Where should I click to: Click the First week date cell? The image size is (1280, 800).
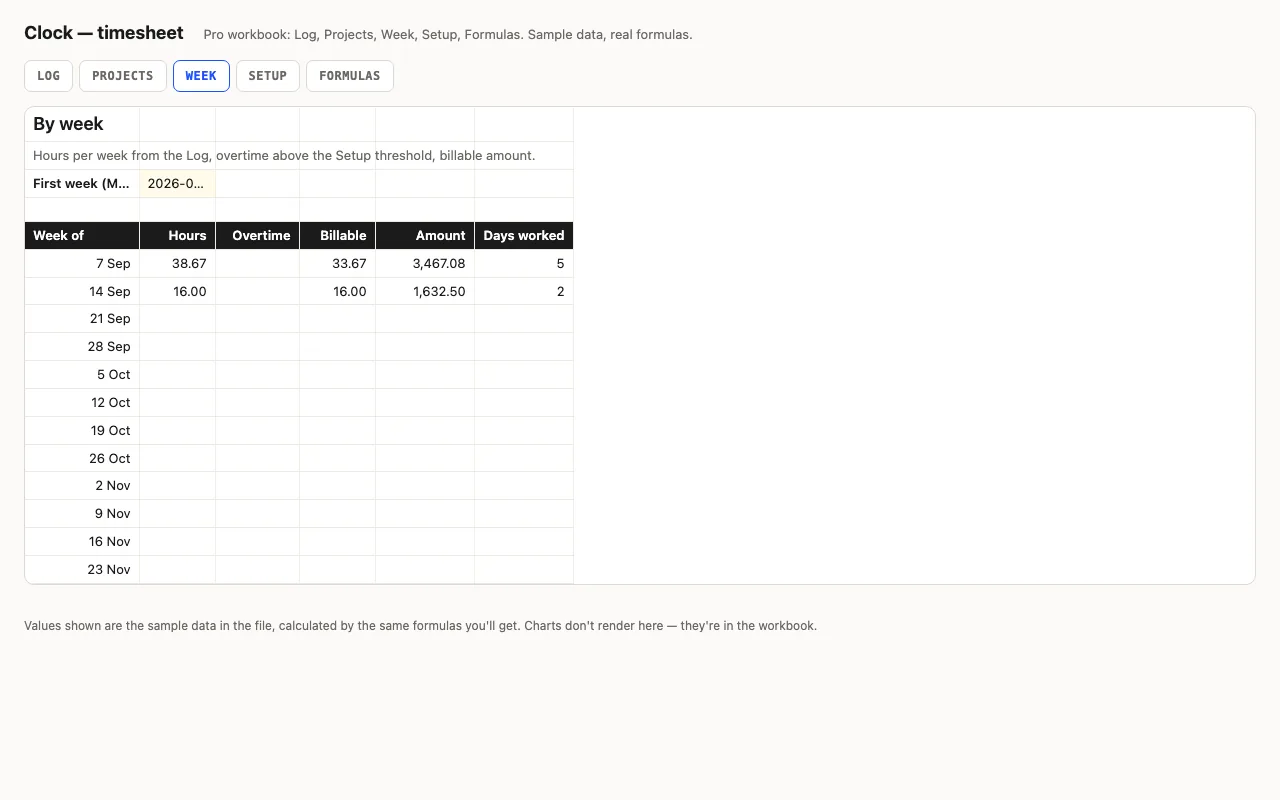coord(177,184)
